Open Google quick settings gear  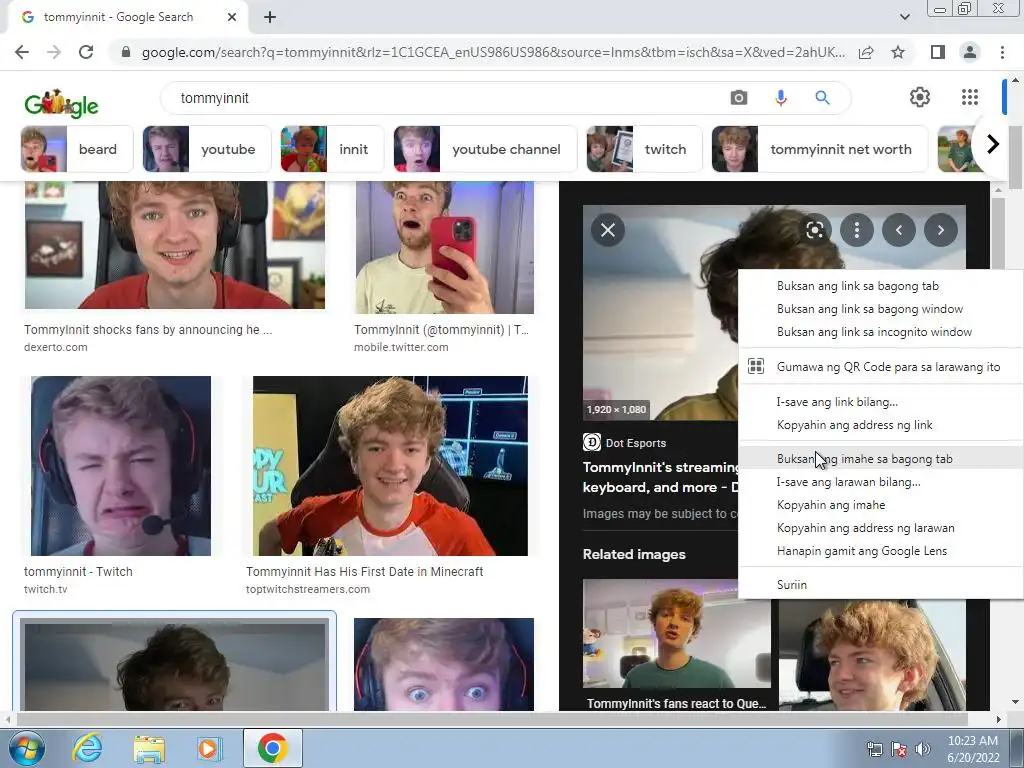point(920,97)
